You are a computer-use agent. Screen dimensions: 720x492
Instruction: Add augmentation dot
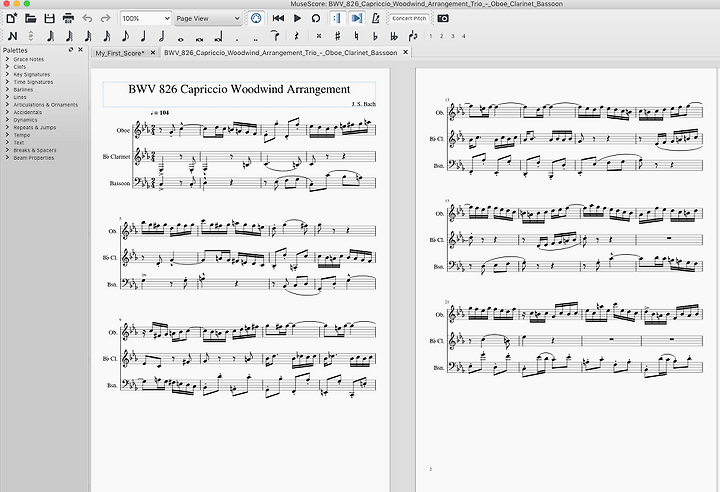237,39
